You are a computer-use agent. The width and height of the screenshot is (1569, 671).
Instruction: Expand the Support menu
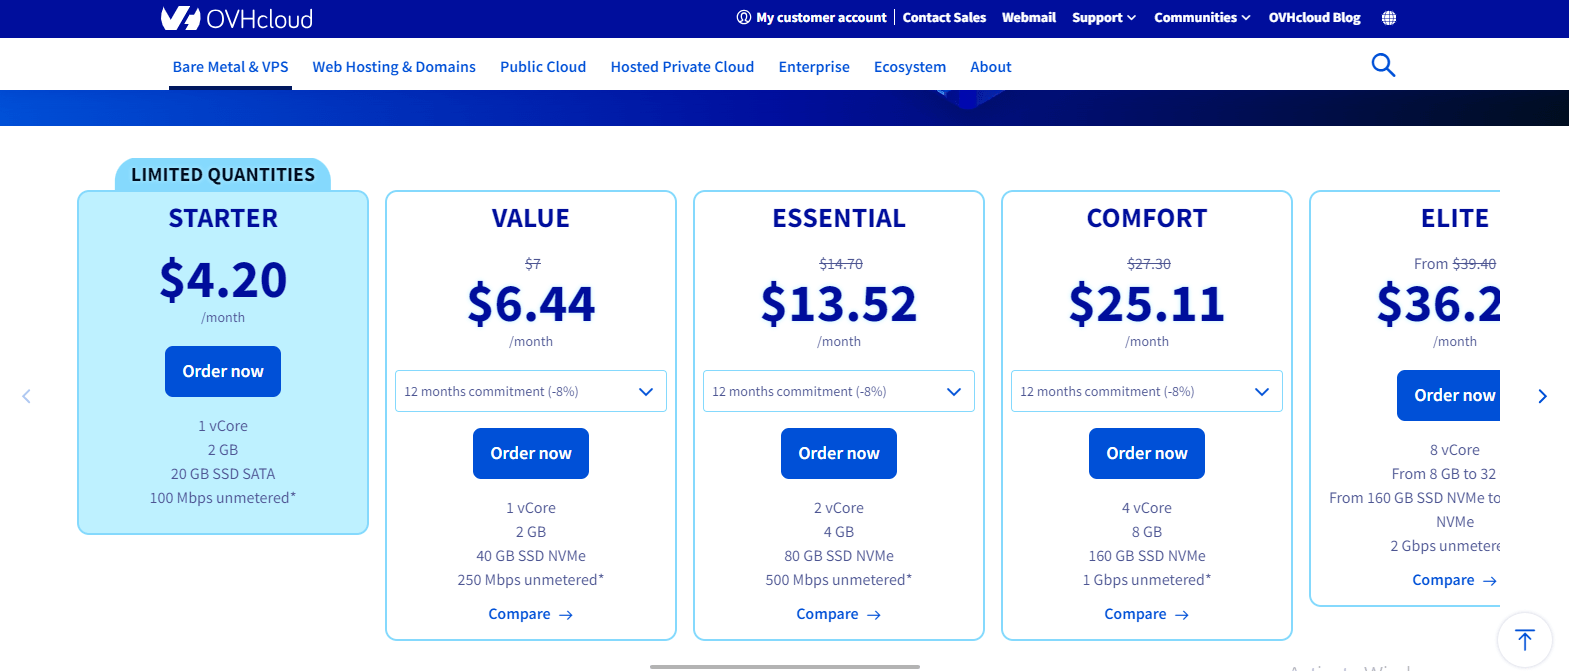tap(1104, 18)
